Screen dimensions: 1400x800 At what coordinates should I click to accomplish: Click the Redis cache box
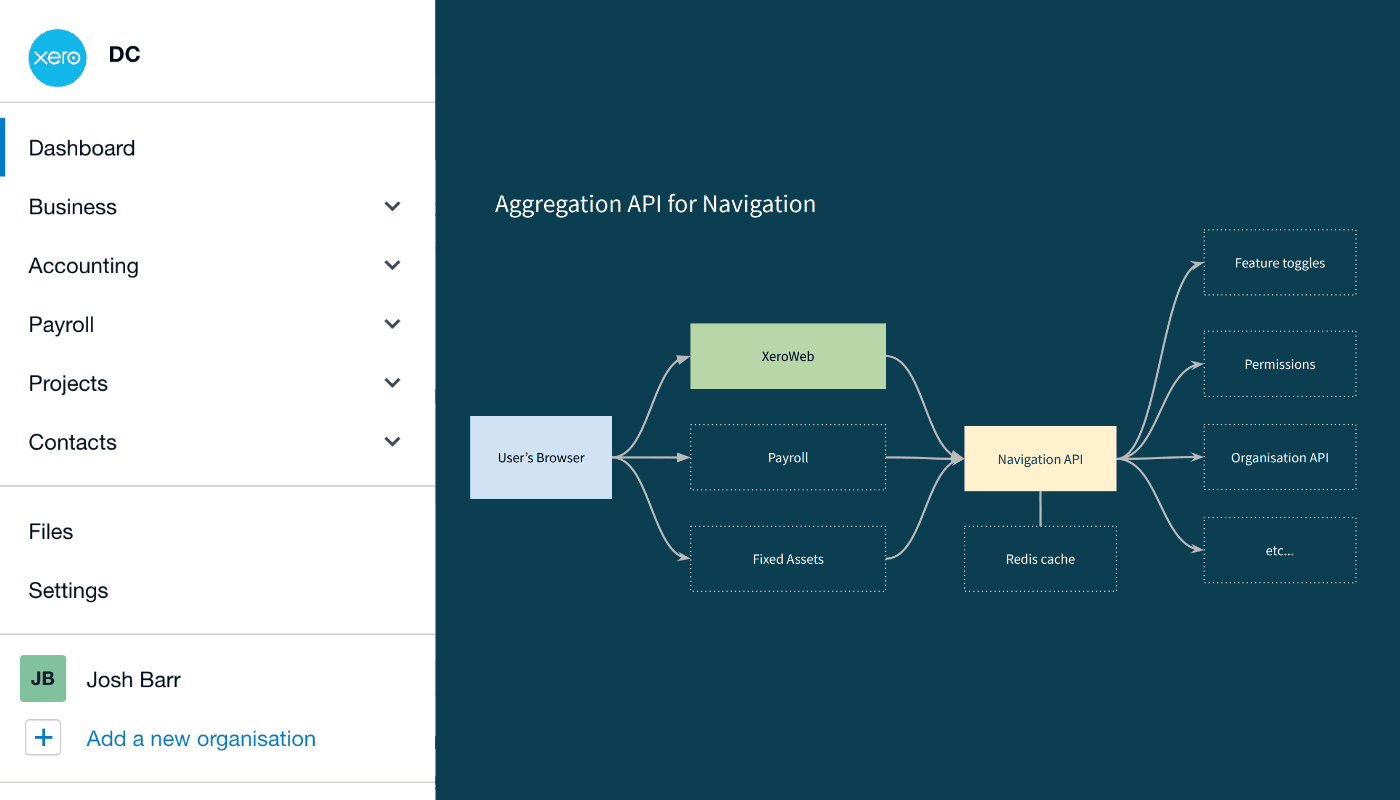[1040, 558]
